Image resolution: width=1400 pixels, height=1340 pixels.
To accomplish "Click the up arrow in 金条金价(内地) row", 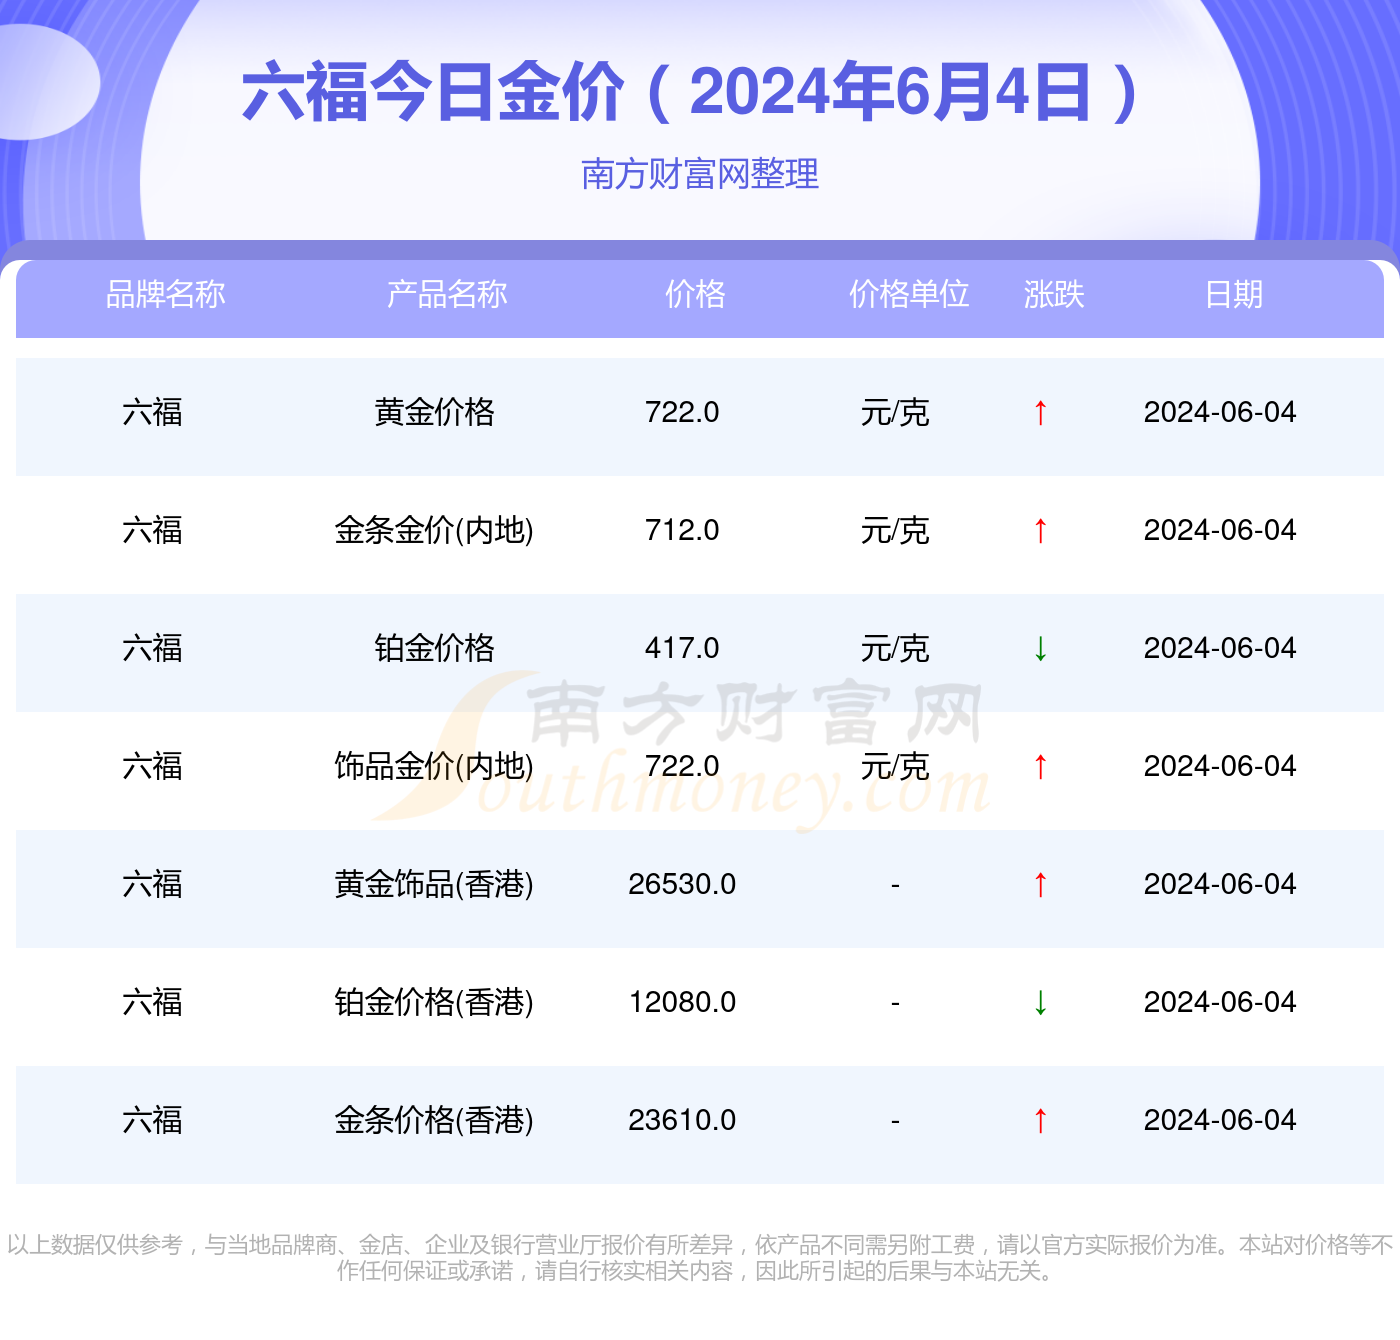I will (x=1040, y=531).
